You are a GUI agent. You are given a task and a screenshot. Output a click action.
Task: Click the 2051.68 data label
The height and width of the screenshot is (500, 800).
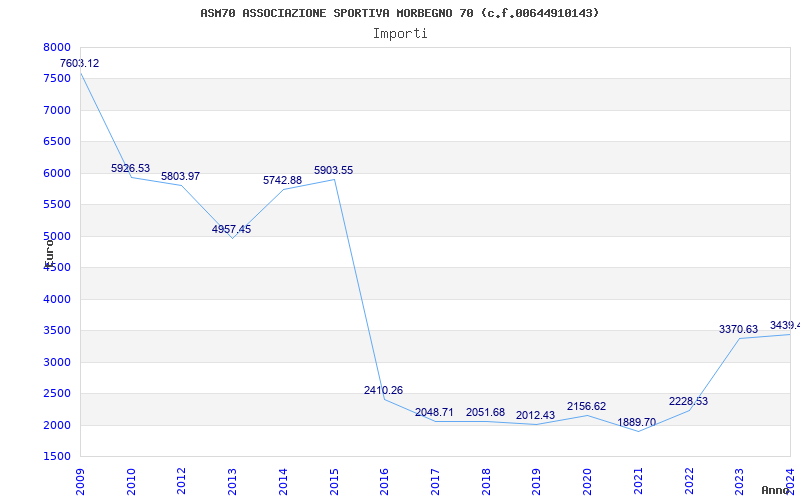485,412
